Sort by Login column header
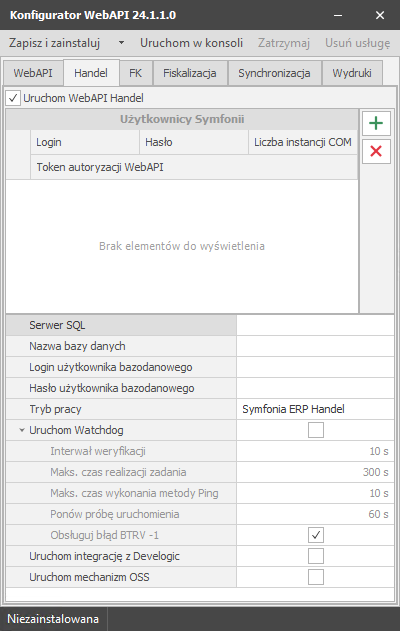The width and height of the screenshot is (400, 631). tap(85, 142)
